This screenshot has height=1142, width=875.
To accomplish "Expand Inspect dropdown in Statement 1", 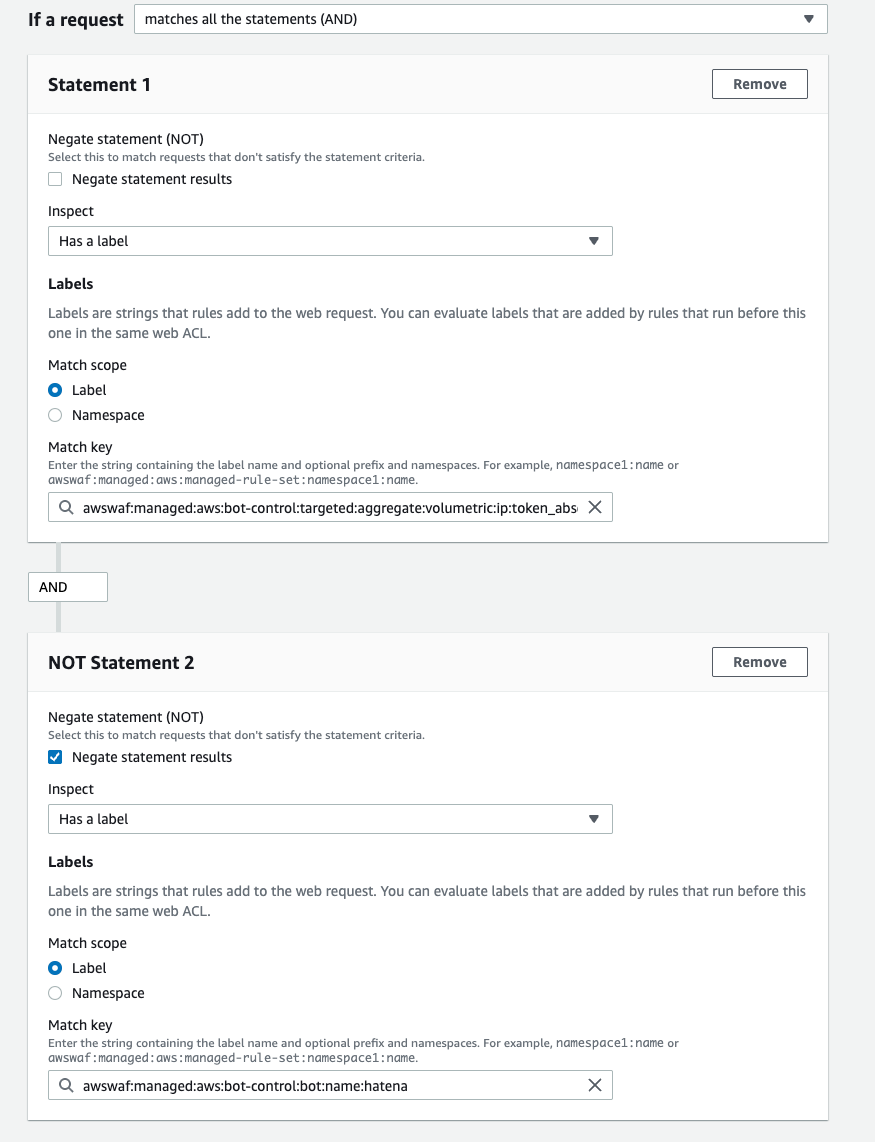I will (330, 241).
